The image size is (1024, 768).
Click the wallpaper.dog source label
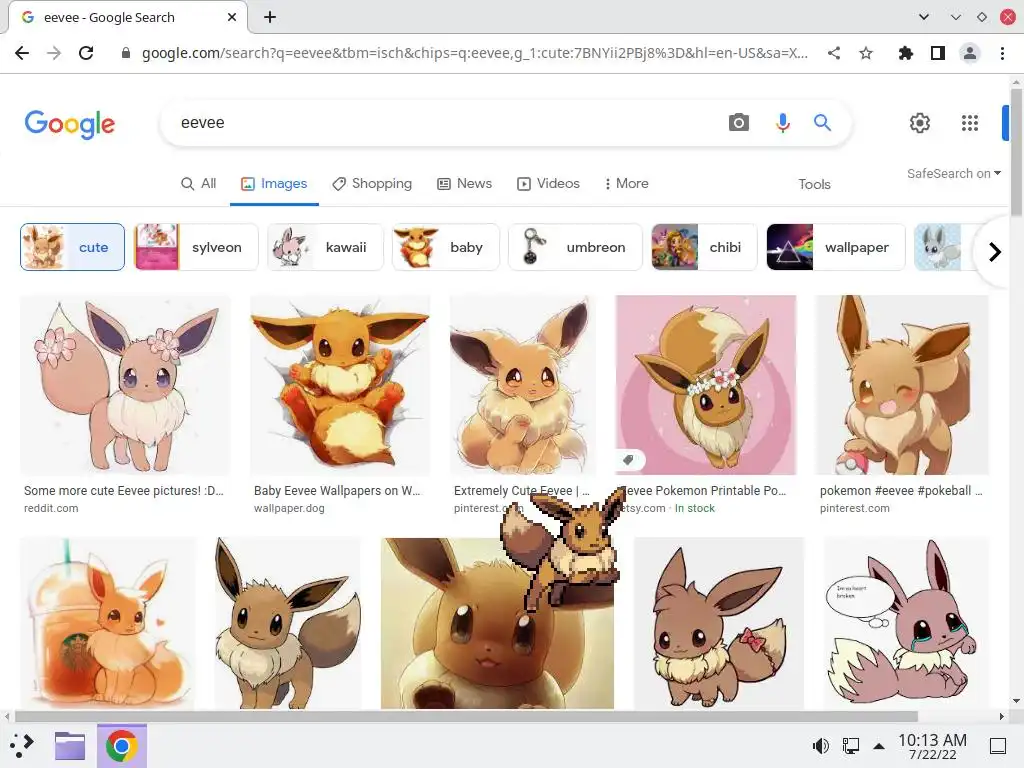(x=289, y=508)
